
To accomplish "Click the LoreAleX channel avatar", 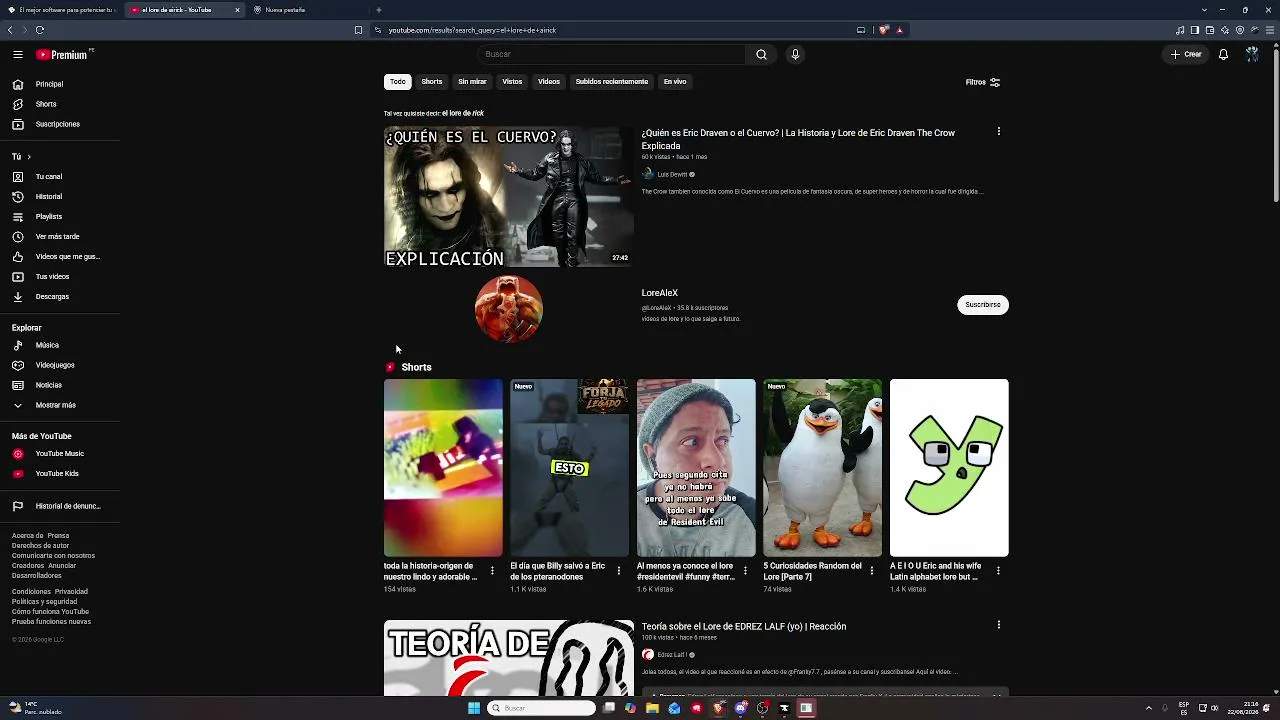I will coord(509,309).
